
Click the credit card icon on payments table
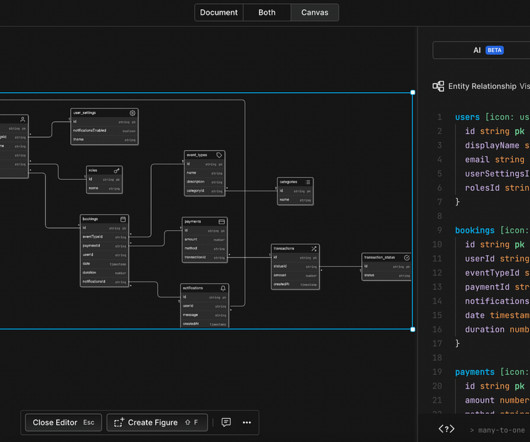coord(222,222)
